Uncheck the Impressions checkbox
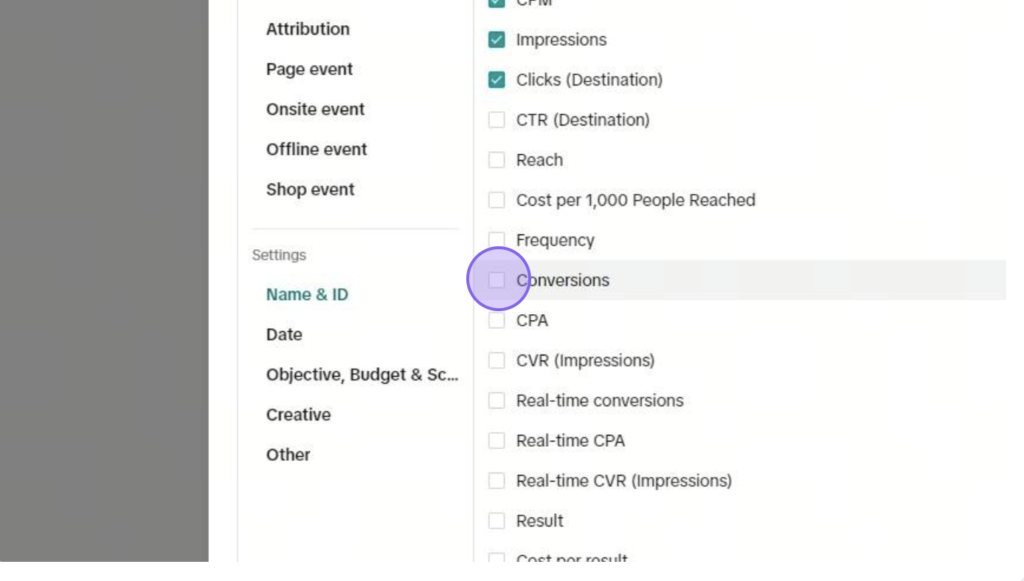This screenshot has height=581, width=1024. point(496,40)
